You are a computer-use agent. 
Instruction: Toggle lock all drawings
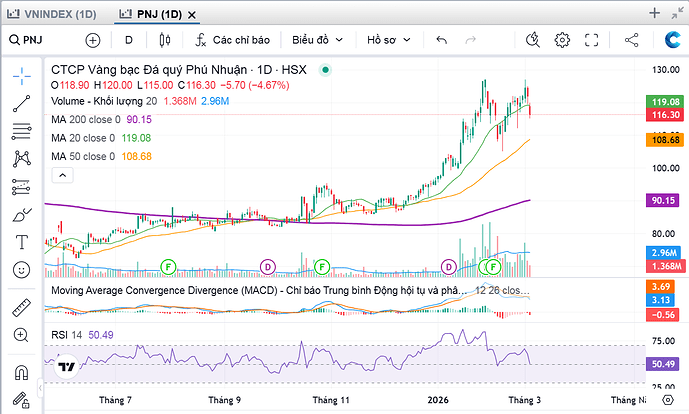21,402
